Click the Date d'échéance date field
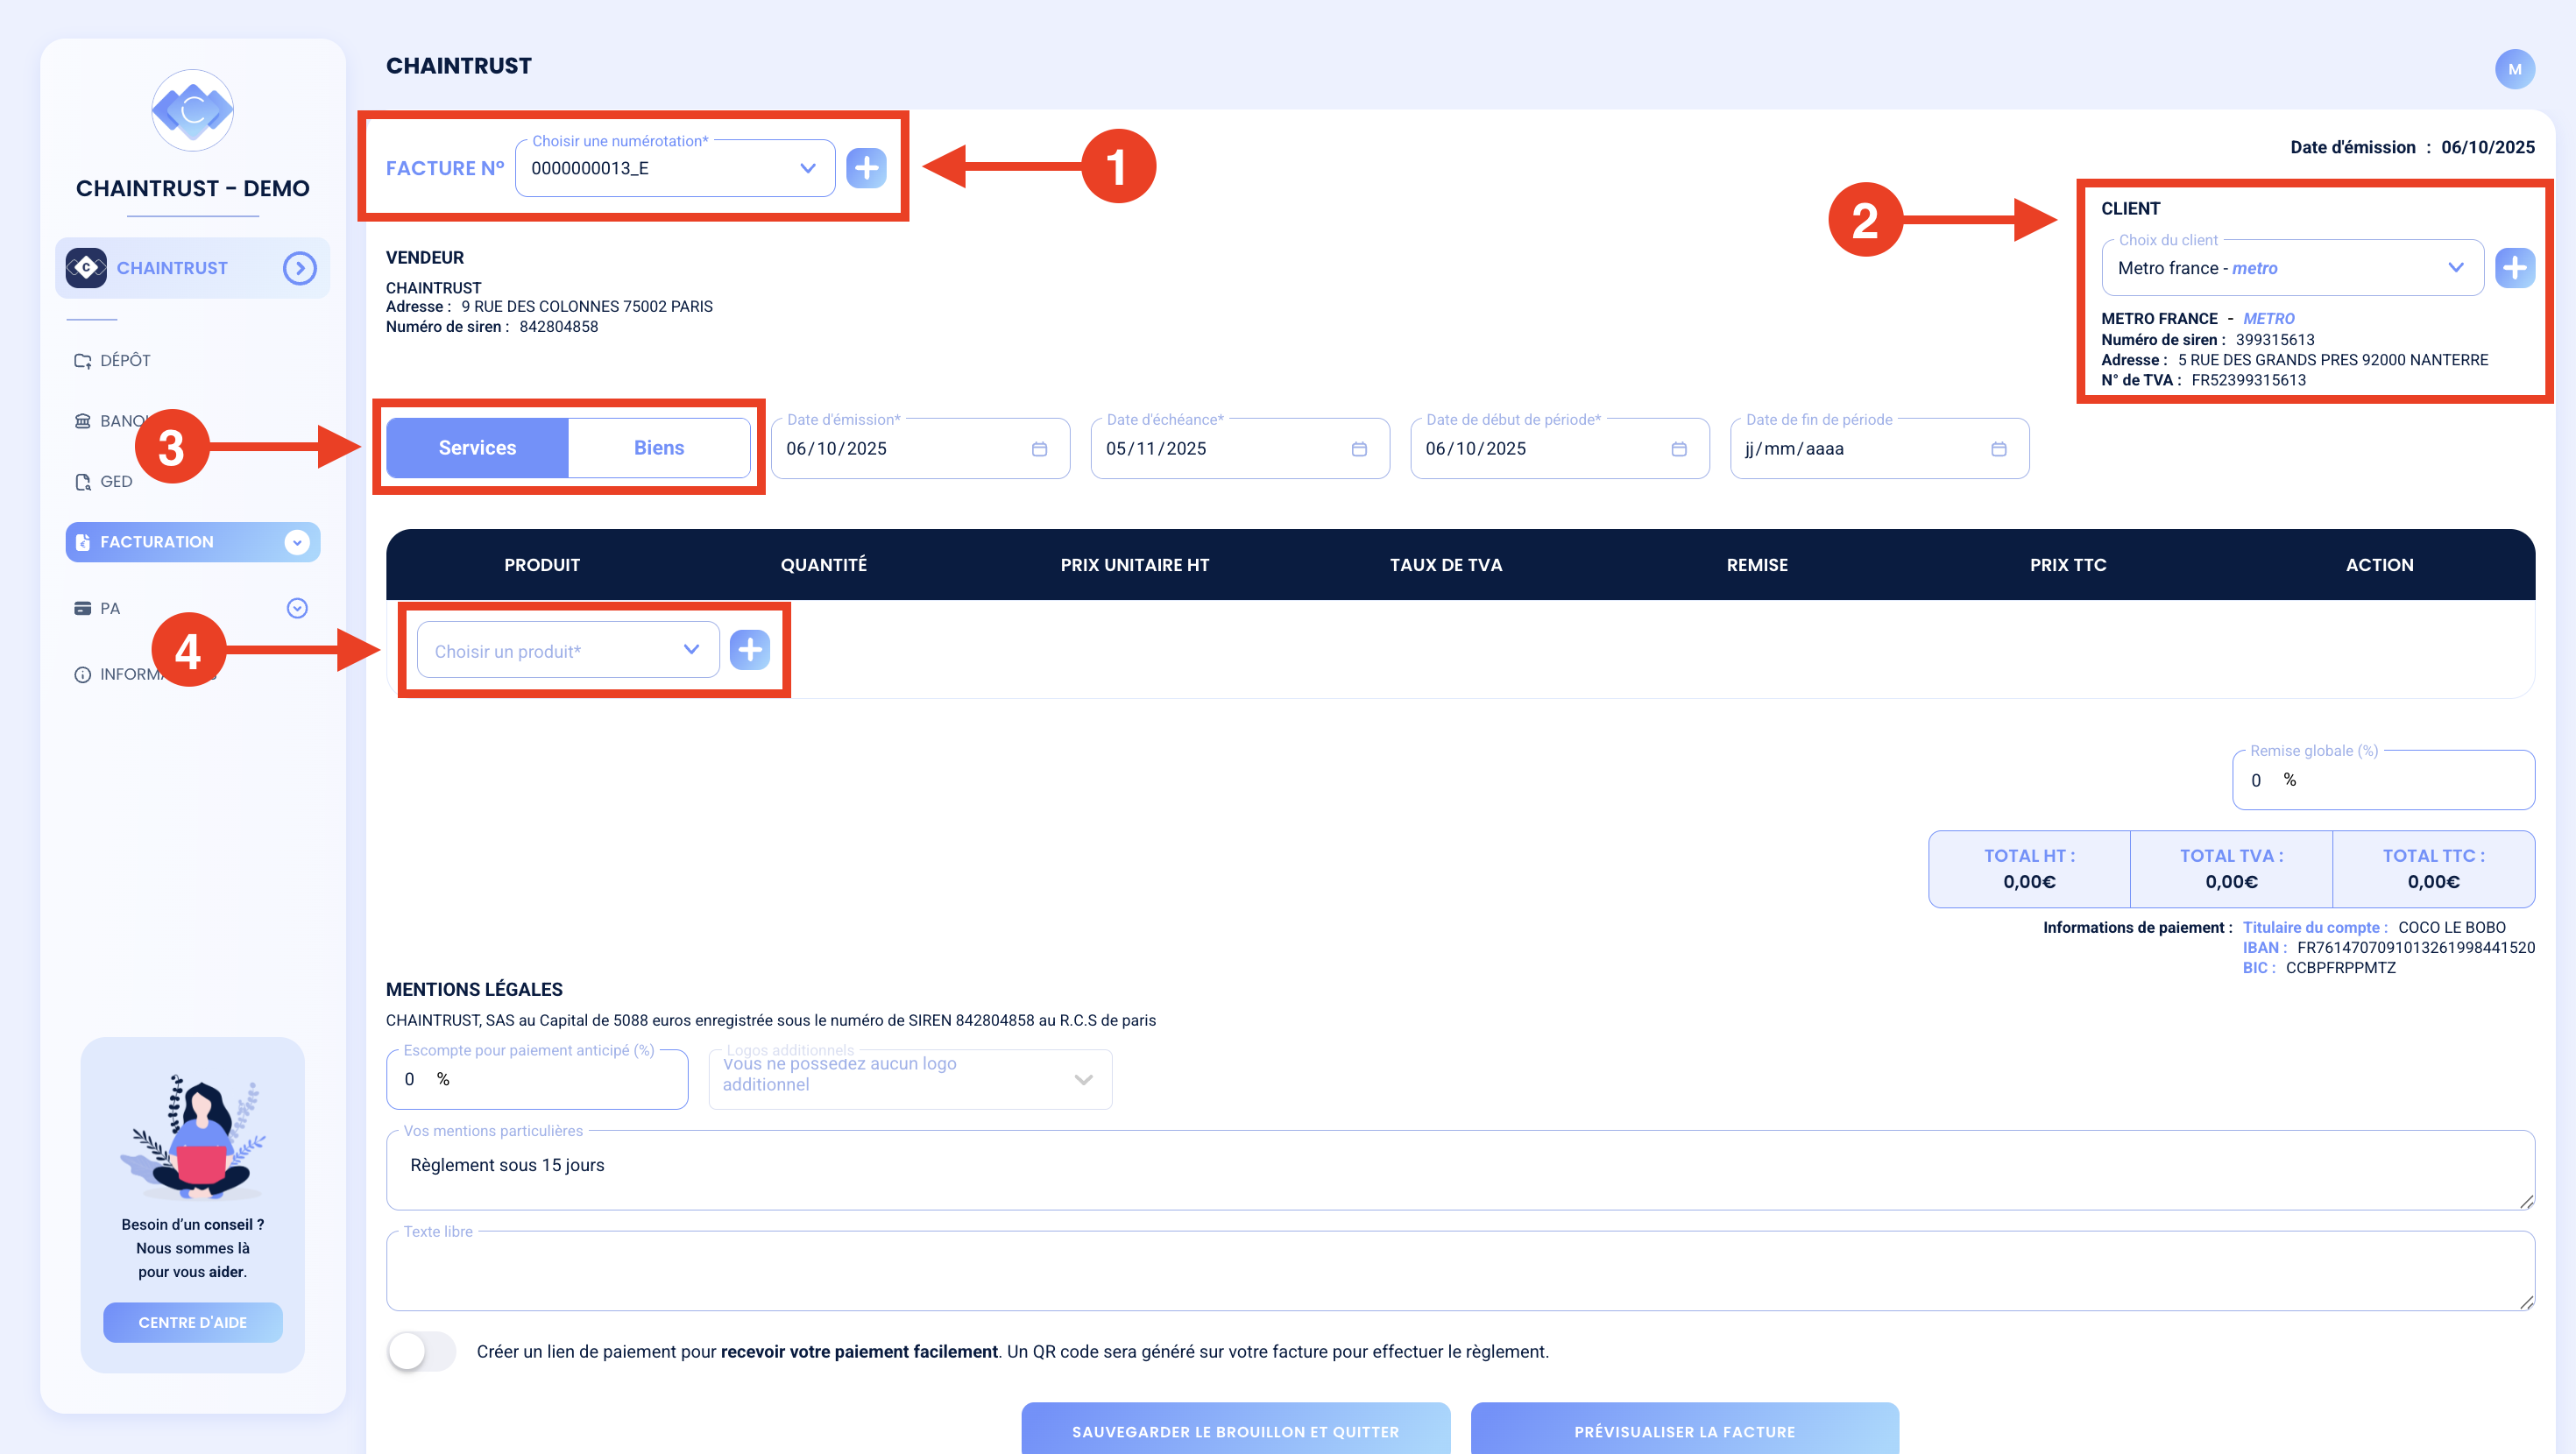 coord(1240,449)
